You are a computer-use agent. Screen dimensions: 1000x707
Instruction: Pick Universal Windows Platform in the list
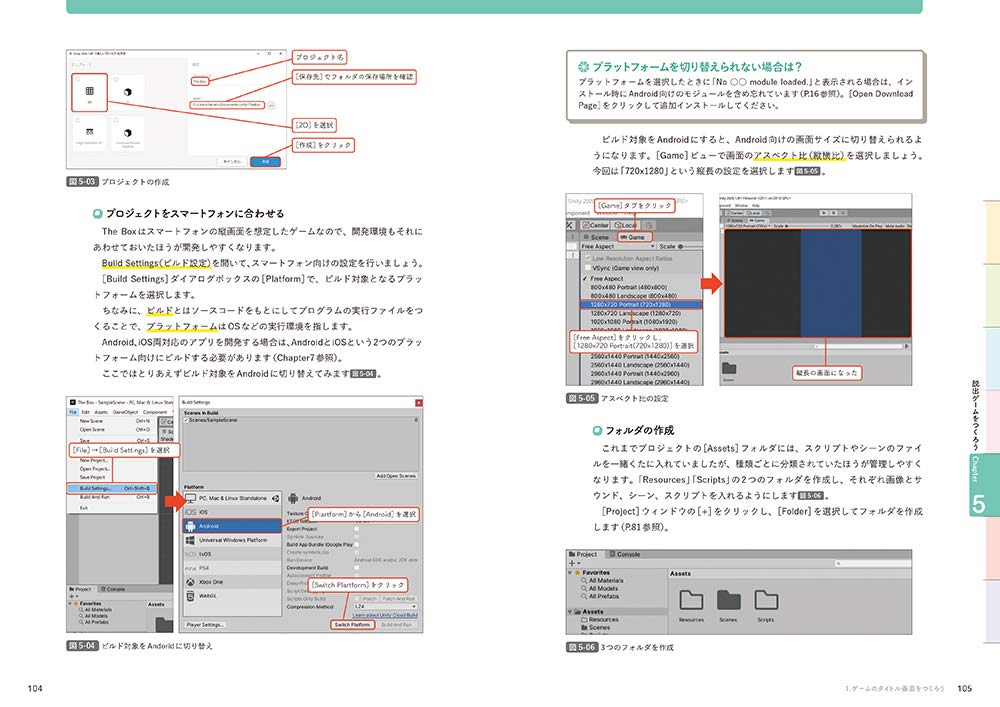pos(232,540)
